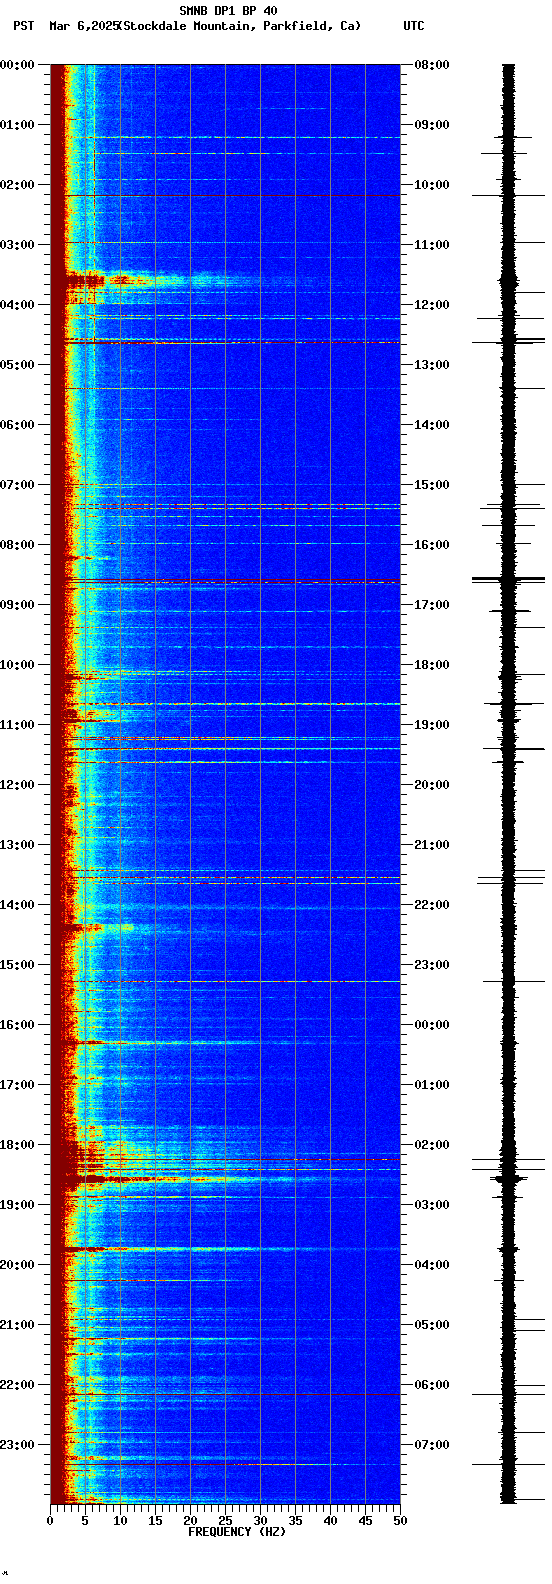Click the PST 23:00 time label

17,1445
